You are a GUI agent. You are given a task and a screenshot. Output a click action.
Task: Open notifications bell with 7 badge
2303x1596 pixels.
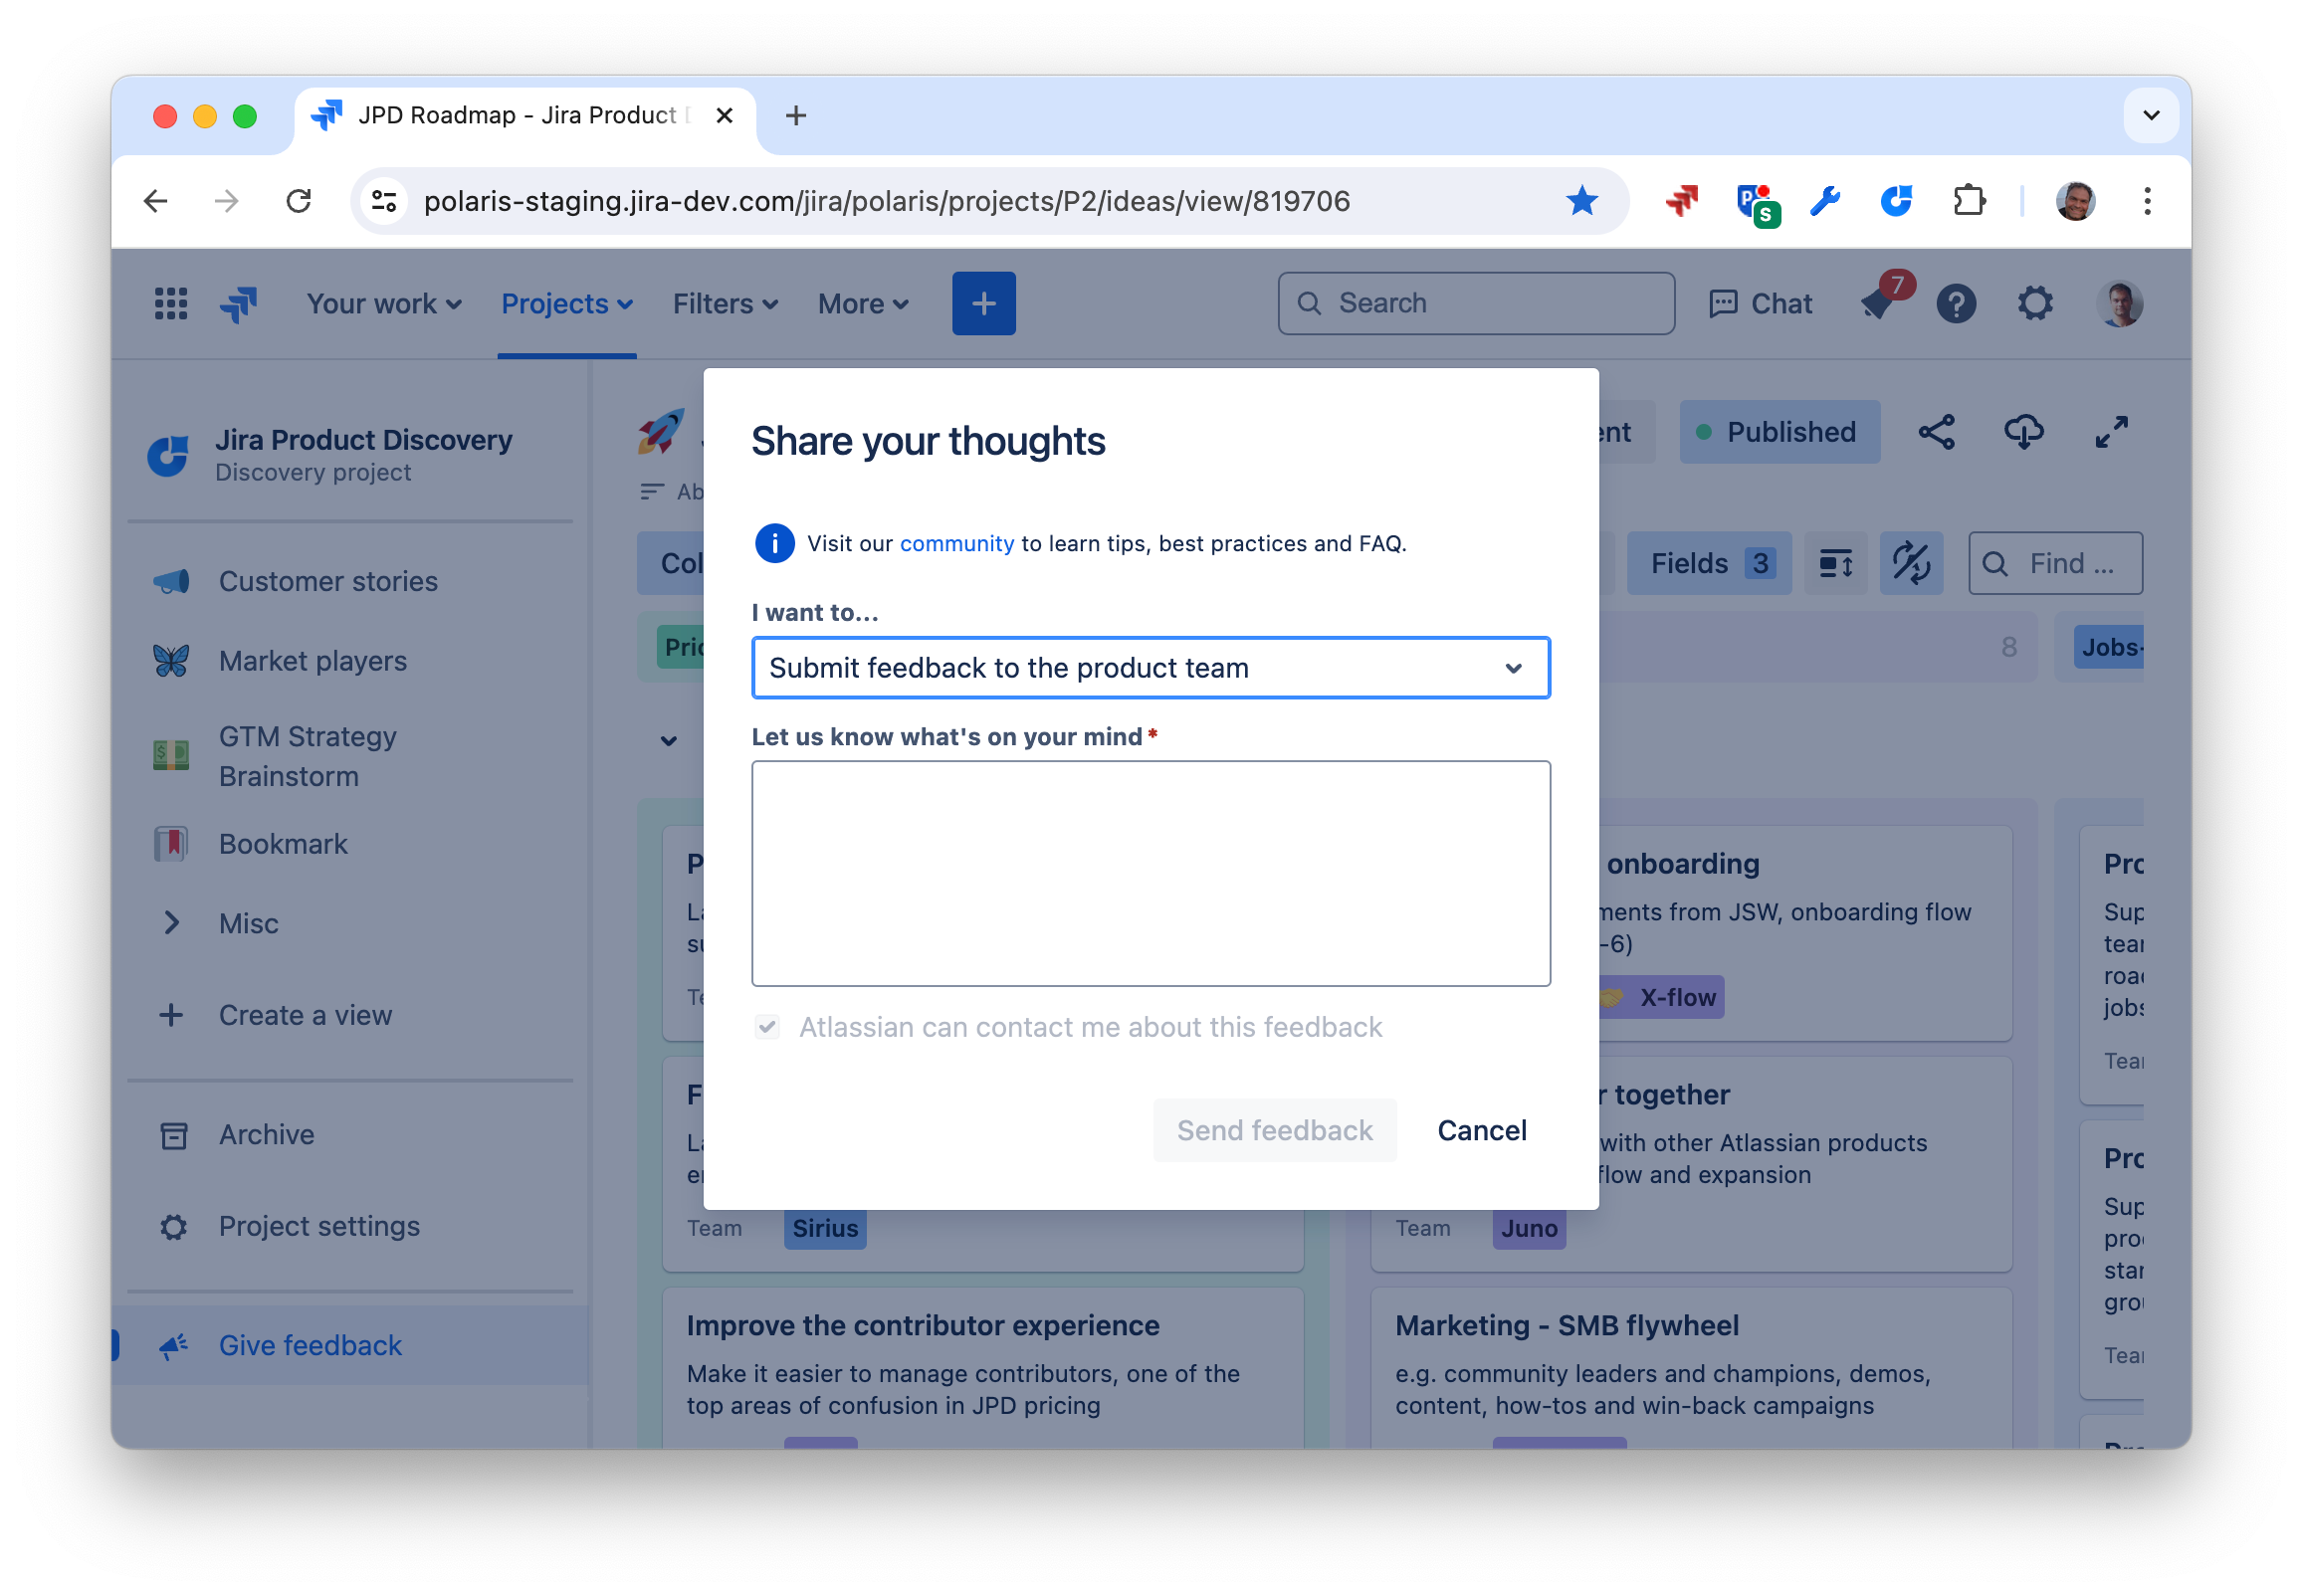coord(1879,303)
